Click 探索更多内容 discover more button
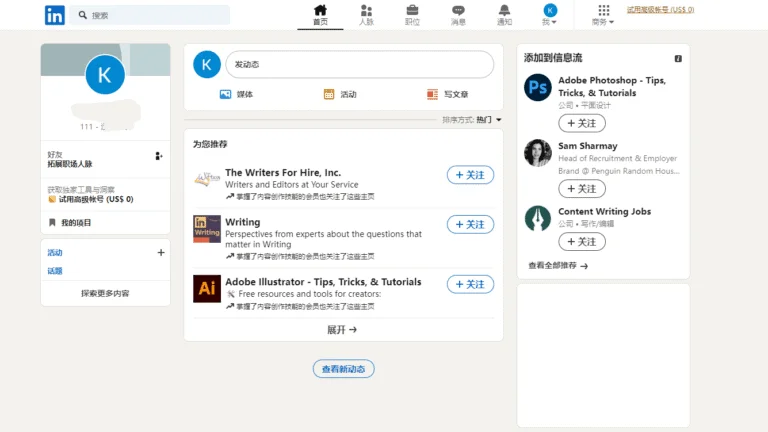The image size is (768, 432). point(105,293)
